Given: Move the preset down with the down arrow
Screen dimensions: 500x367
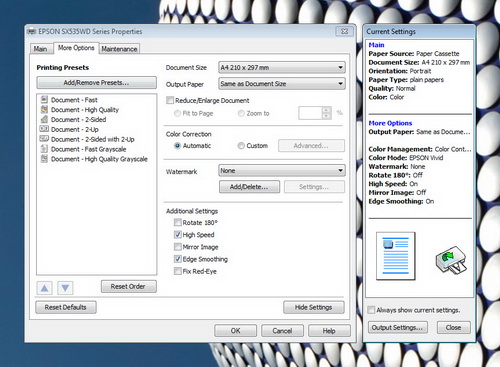Looking at the screenshot, I should (65, 288).
